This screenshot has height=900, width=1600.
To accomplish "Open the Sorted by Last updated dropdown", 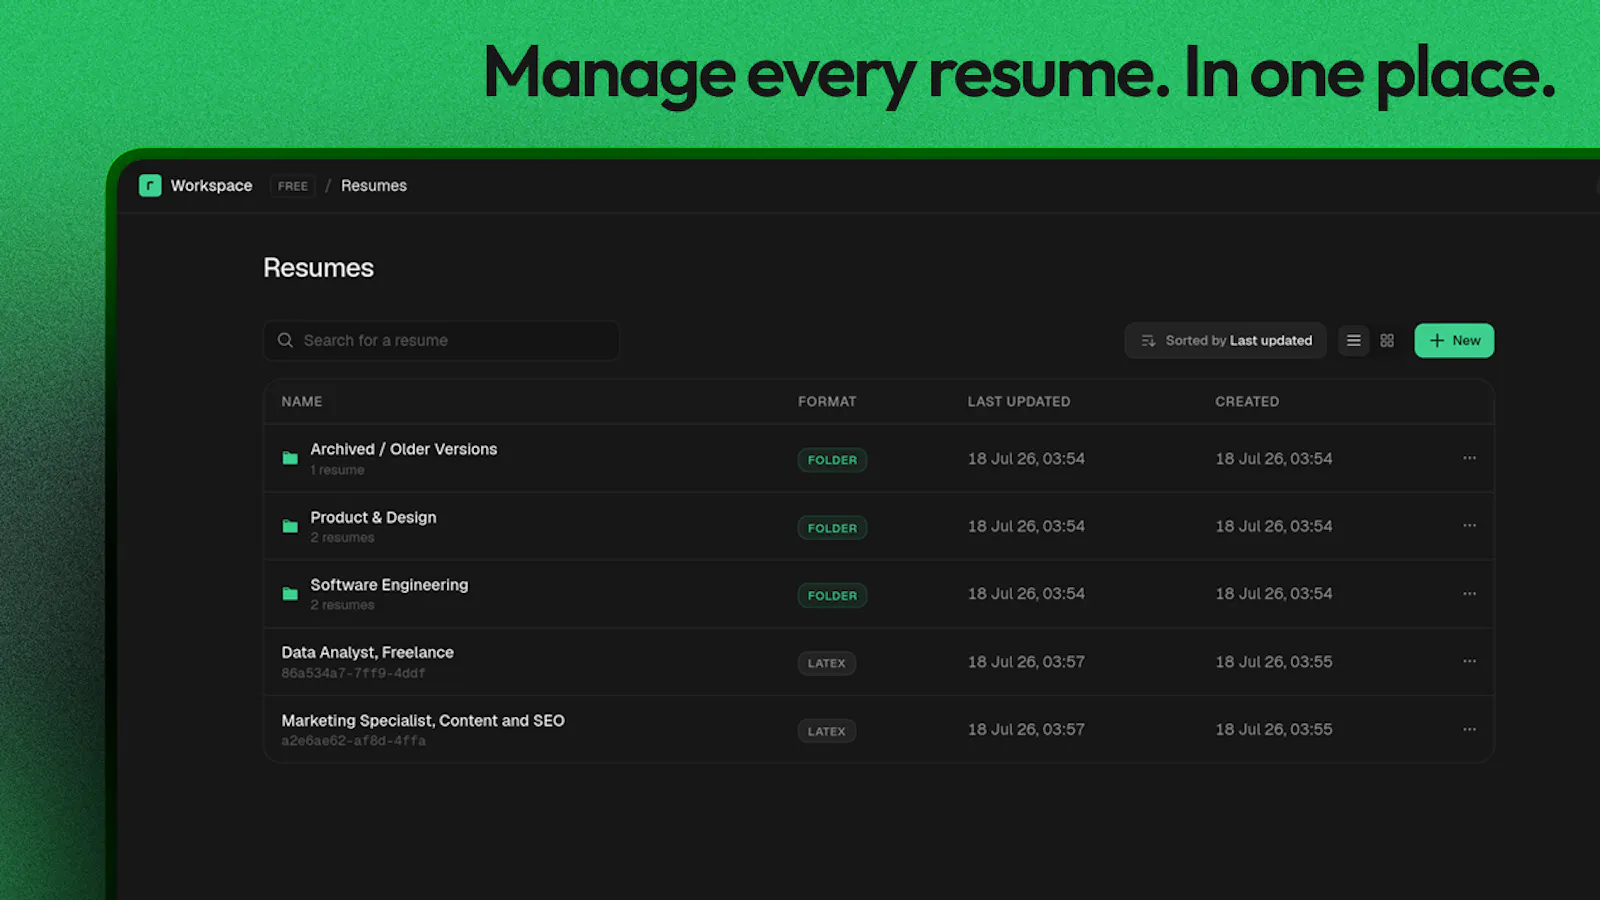I will coord(1225,341).
